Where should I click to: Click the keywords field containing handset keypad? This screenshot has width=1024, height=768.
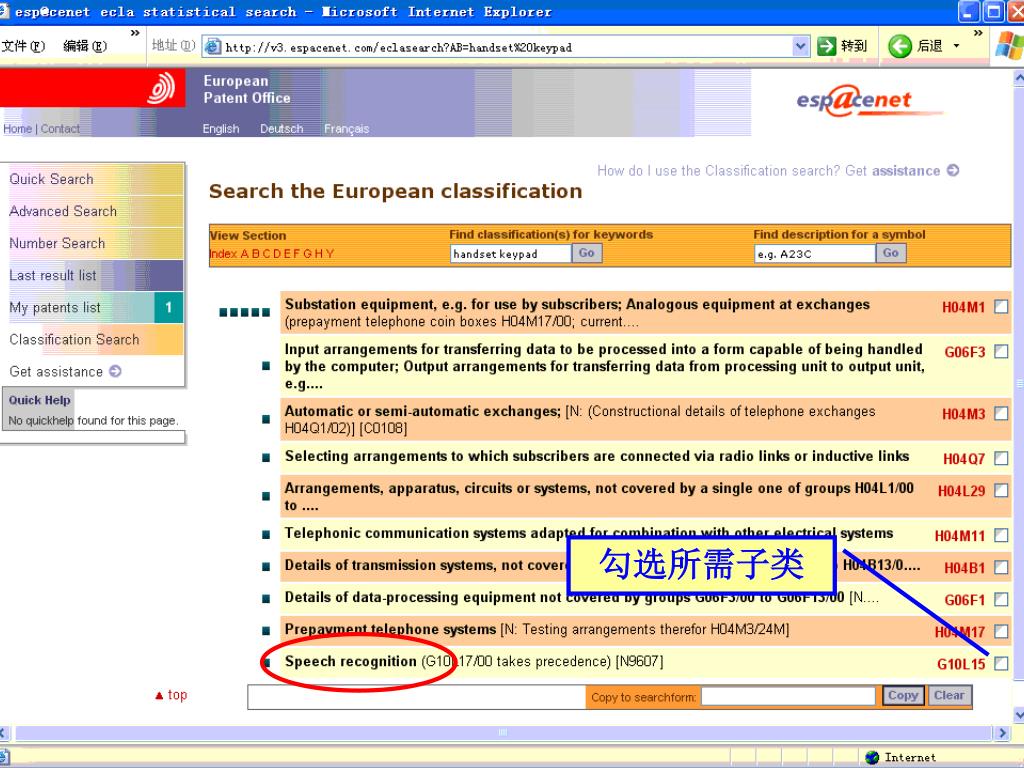pyautogui.click(x=511, y=253)
